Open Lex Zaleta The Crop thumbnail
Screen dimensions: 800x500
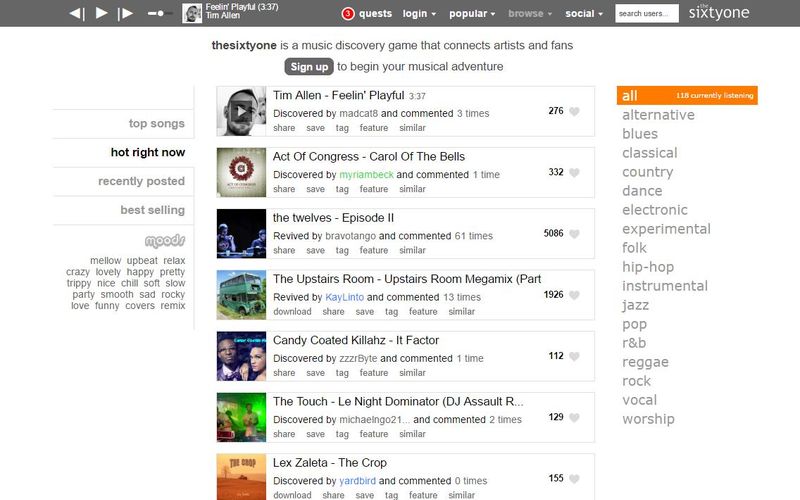241,477
